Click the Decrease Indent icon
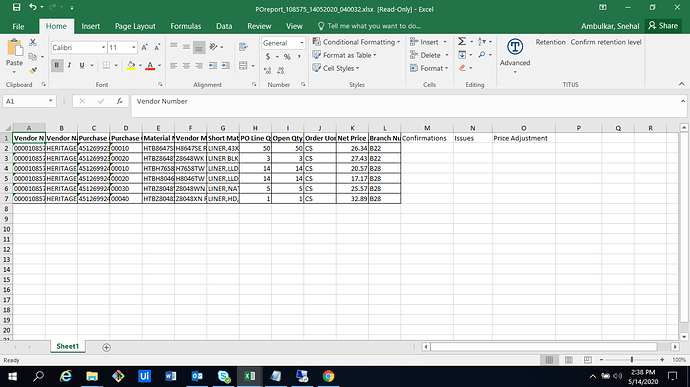The height and width of the screenshot is (387, 690). [x=213, y=66]
